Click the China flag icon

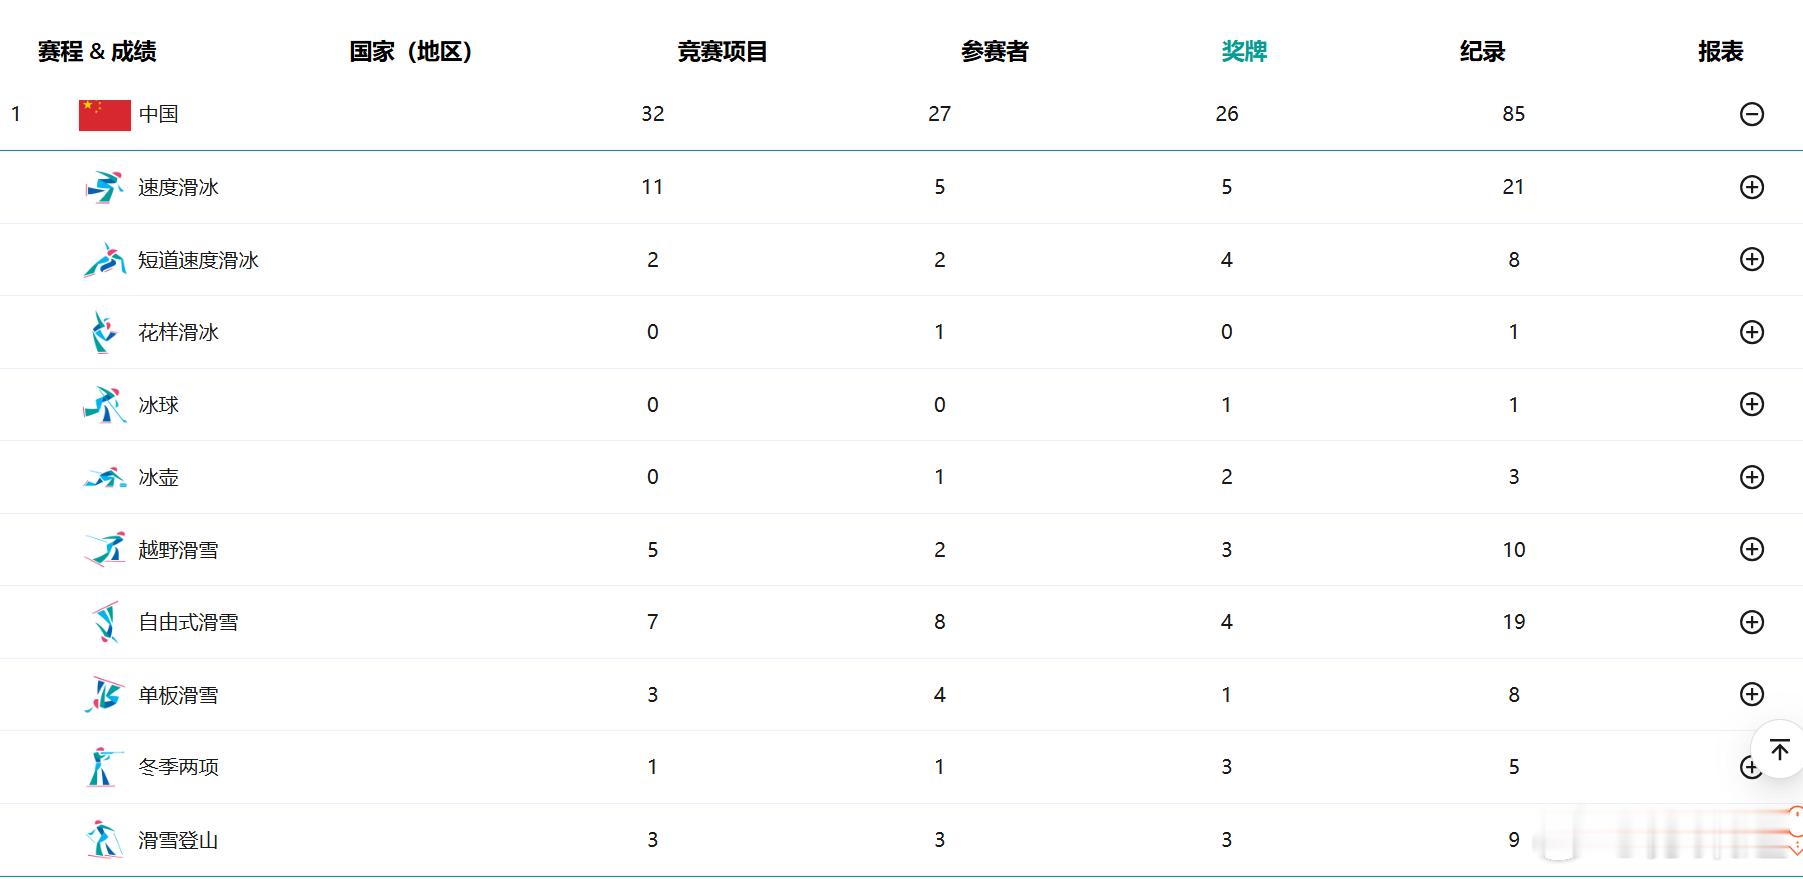(104, 115)
